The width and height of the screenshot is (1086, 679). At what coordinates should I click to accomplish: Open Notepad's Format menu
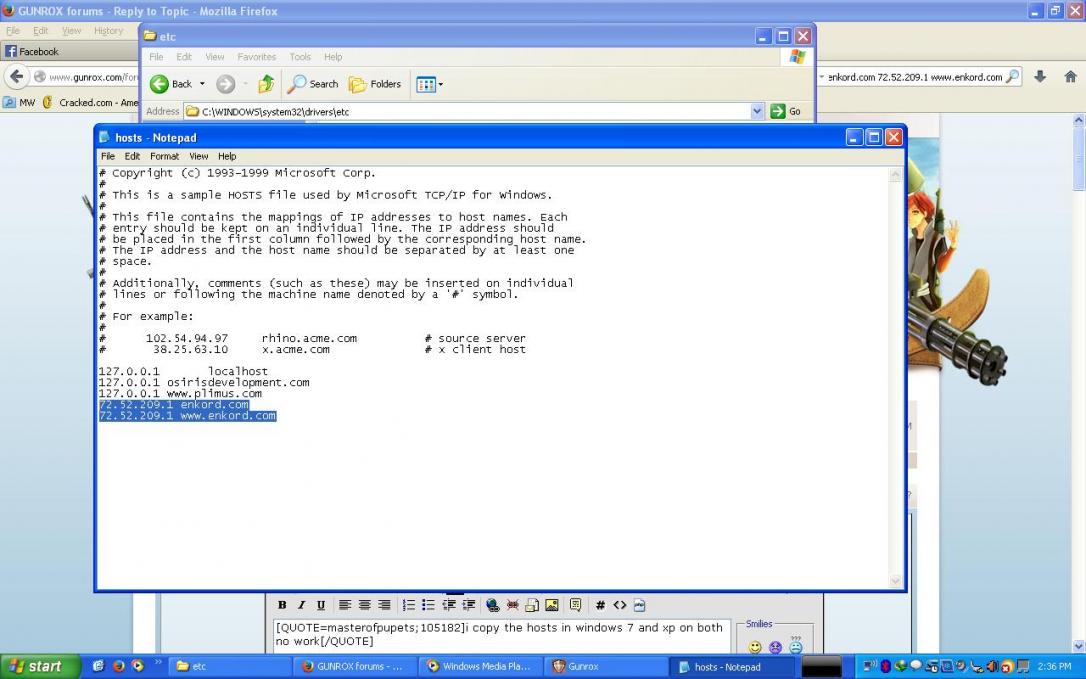click(164, 156)
